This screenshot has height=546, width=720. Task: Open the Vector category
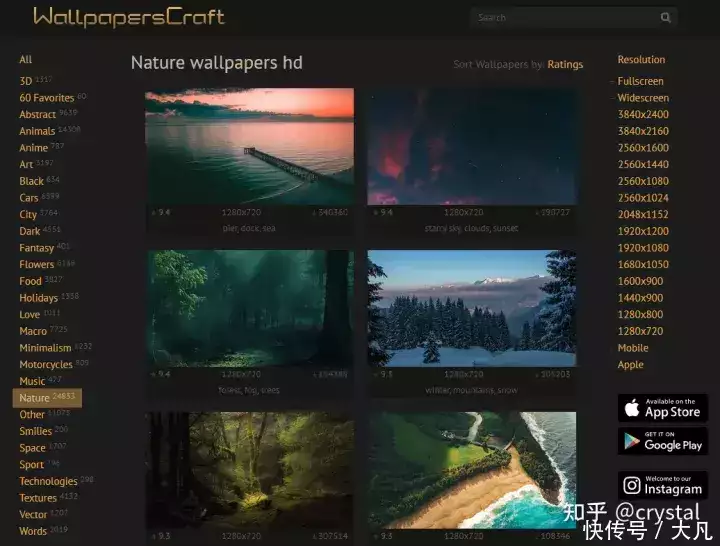click(33, 514)
